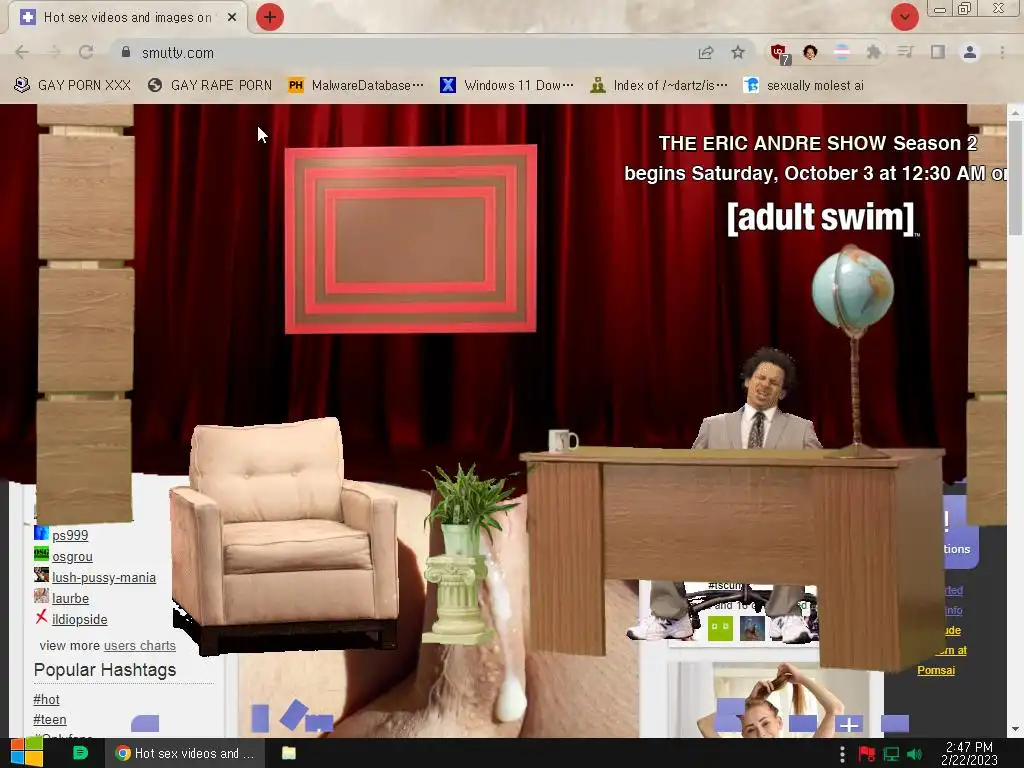
Task: Expand the system tray overflow dots
Action: [842, 754]
